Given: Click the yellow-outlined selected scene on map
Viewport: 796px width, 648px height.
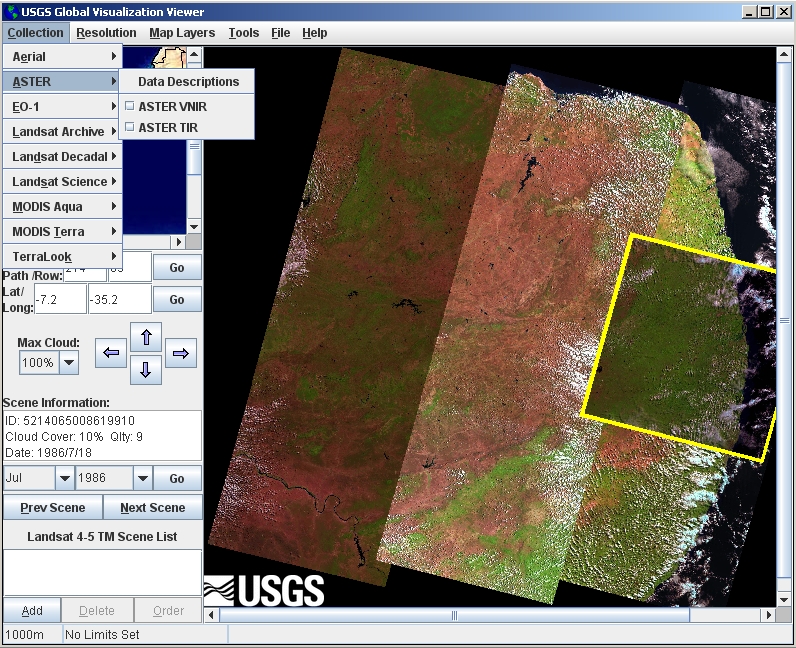Looking at the screenshot, I should pyautogui.click(x=680, y=350).
